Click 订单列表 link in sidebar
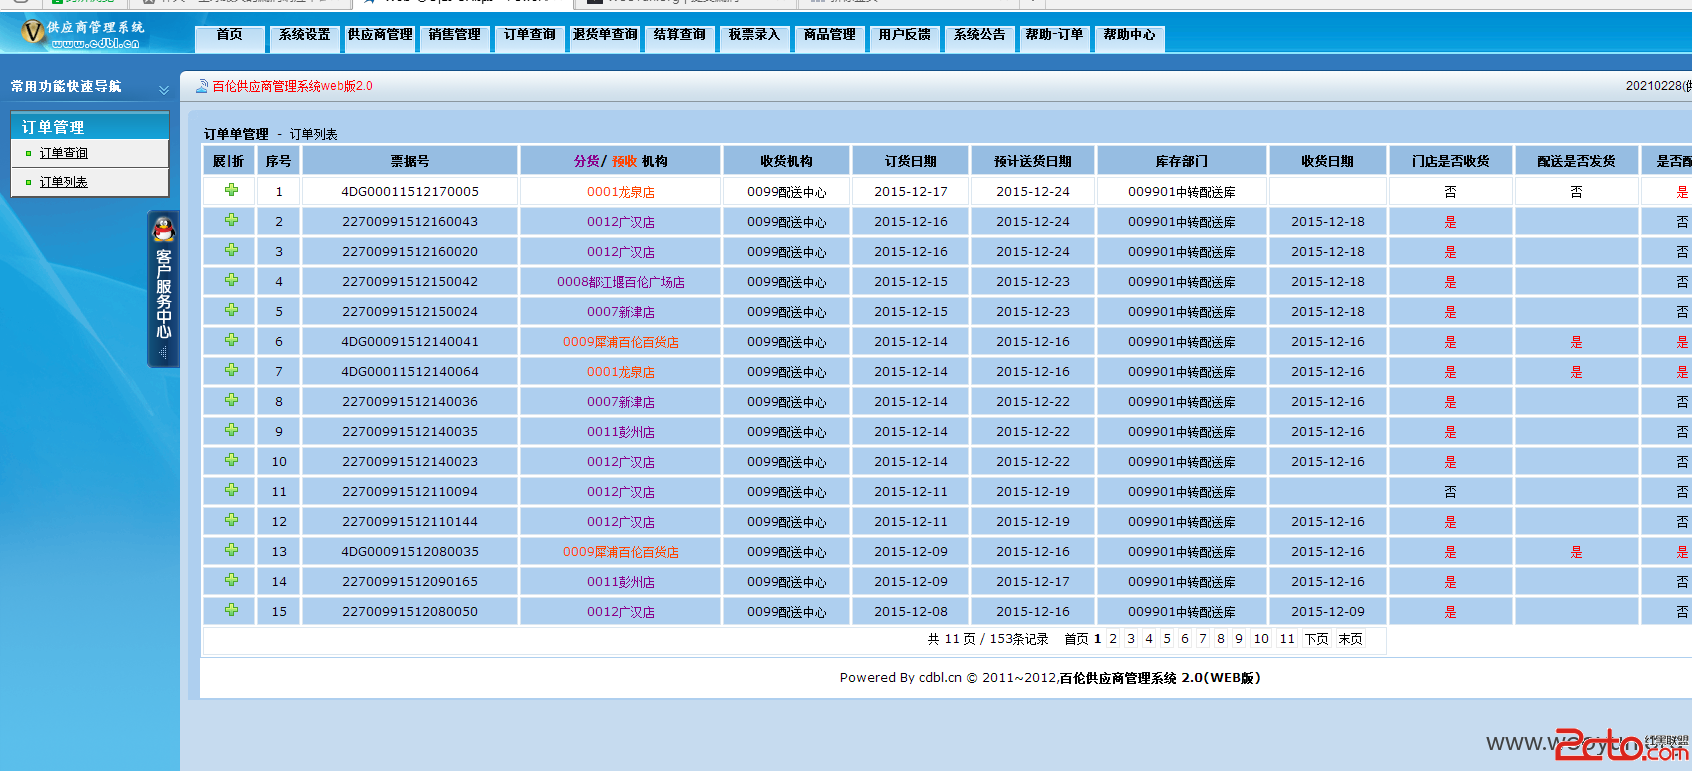Image resolution: width=1692 pixels, height=771 pixels. 64,182
